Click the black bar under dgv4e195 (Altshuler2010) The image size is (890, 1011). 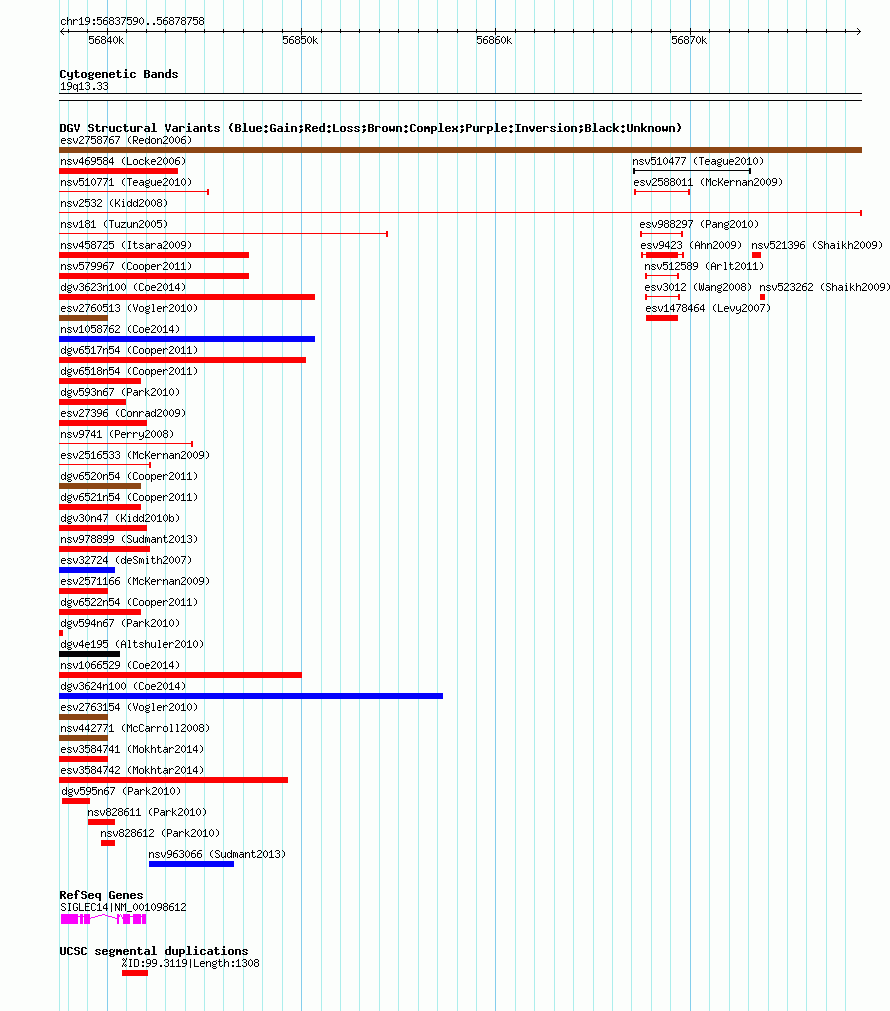pyautogui.click(x=90, y=654)
